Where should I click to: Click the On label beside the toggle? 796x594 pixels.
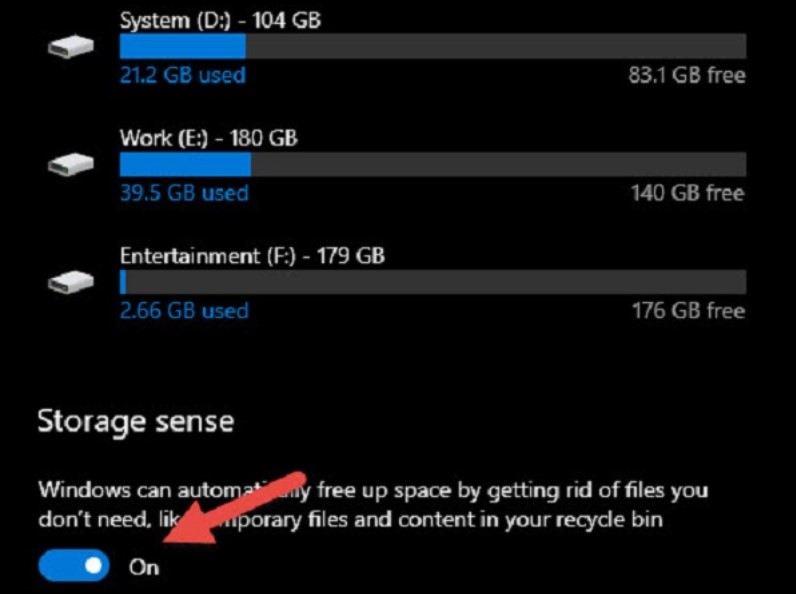click(x=144, y=567)
